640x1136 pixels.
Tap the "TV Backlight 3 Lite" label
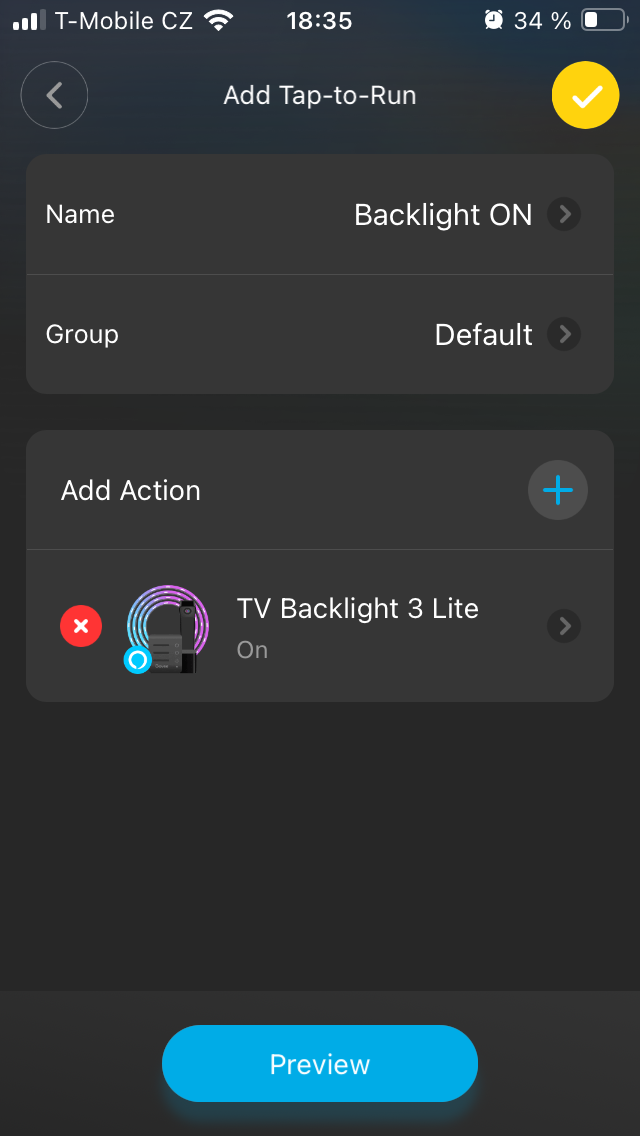point(357,608)
